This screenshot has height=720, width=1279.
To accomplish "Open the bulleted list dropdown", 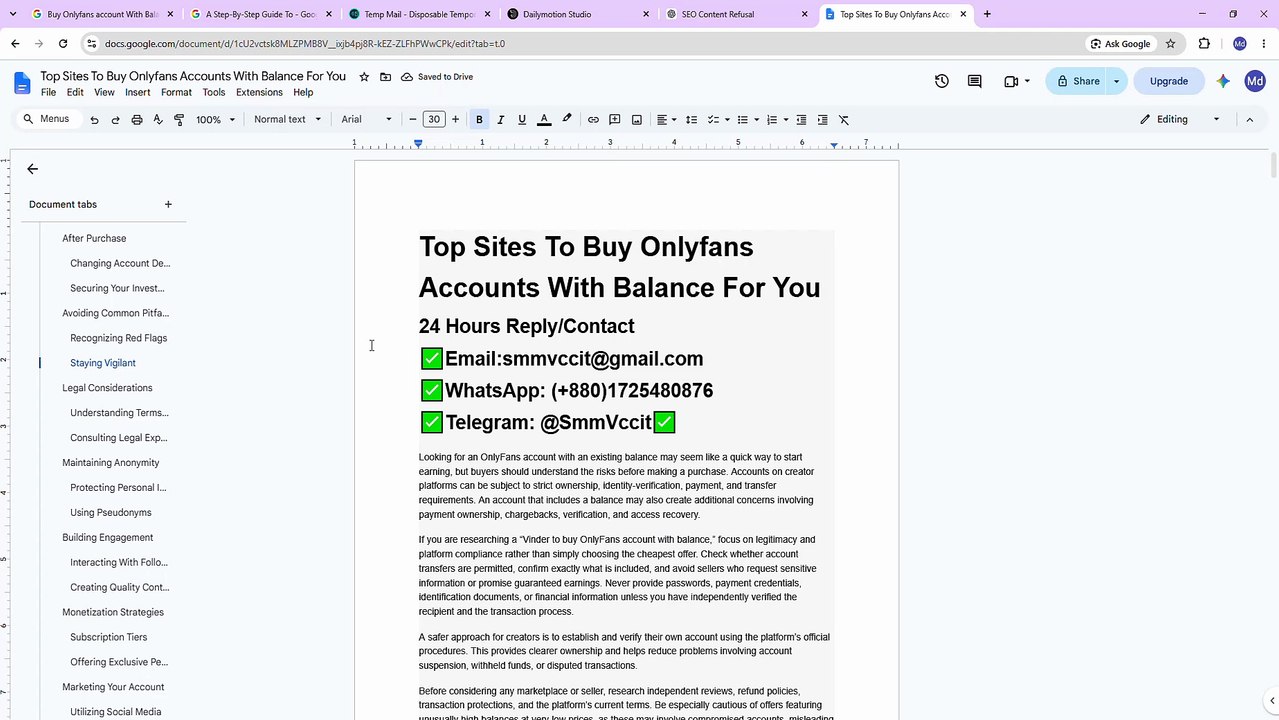I will tap(747, 119).
